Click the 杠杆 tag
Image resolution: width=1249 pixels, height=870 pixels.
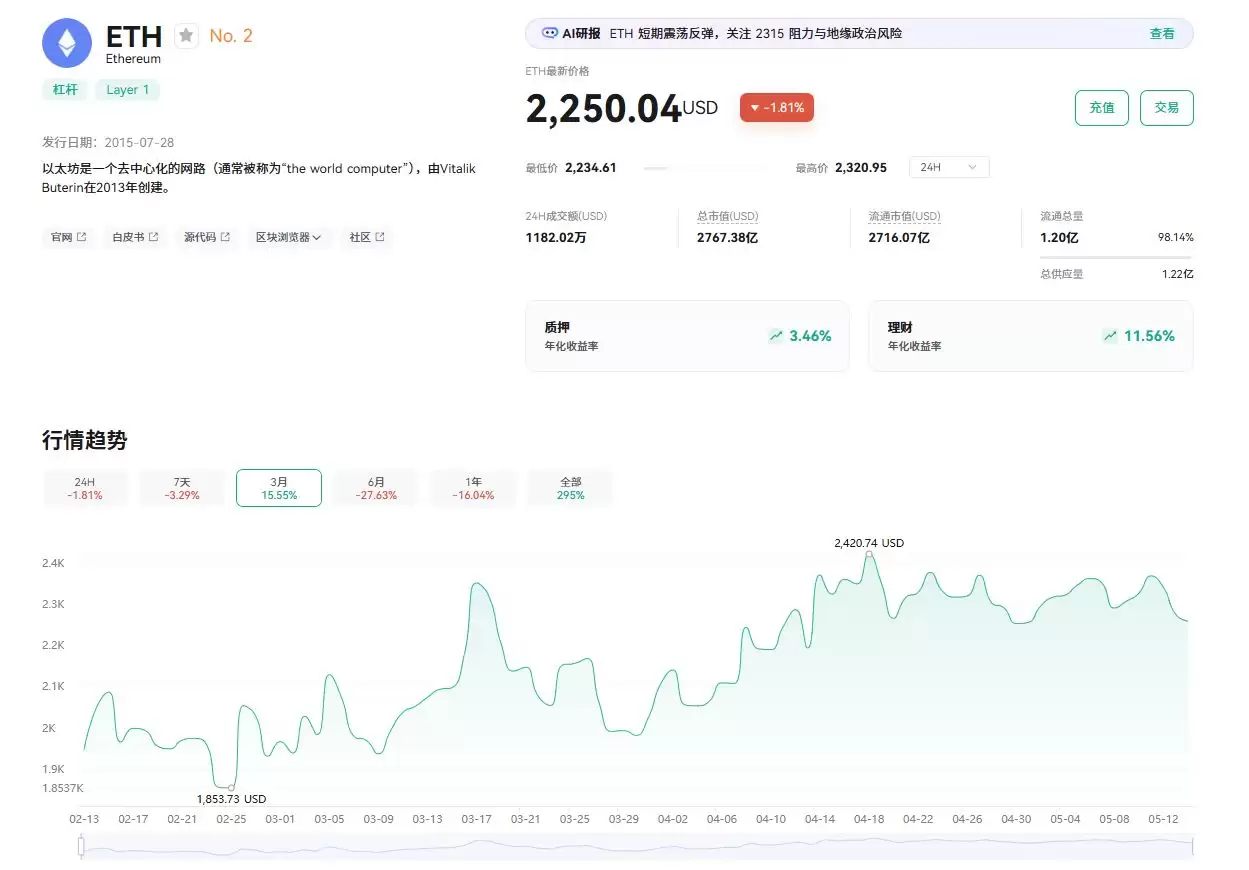(65, 89)
